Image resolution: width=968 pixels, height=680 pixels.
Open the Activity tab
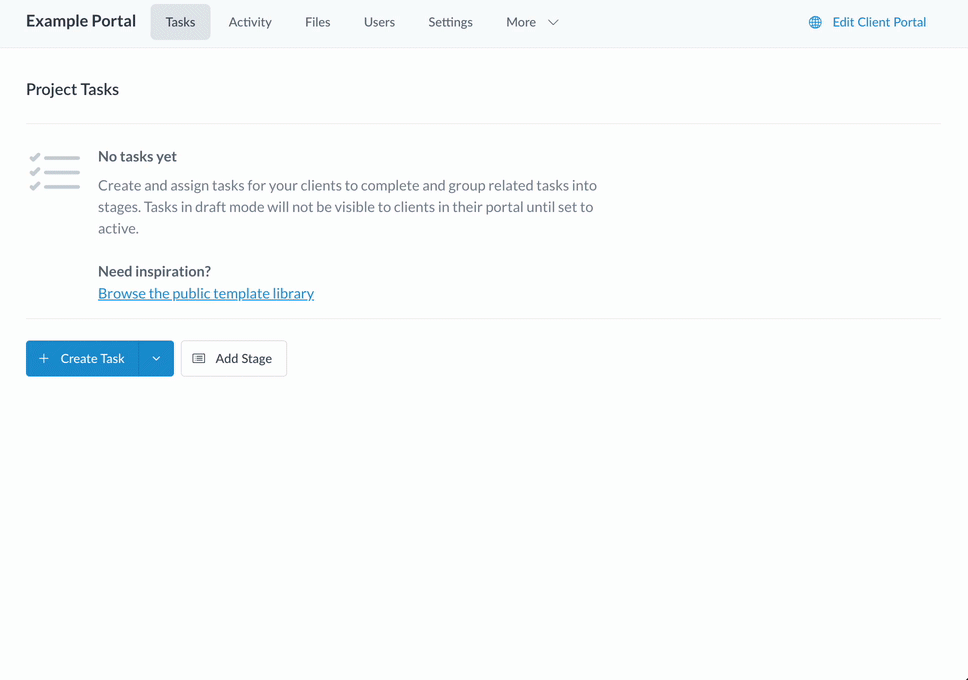point(250,22)
